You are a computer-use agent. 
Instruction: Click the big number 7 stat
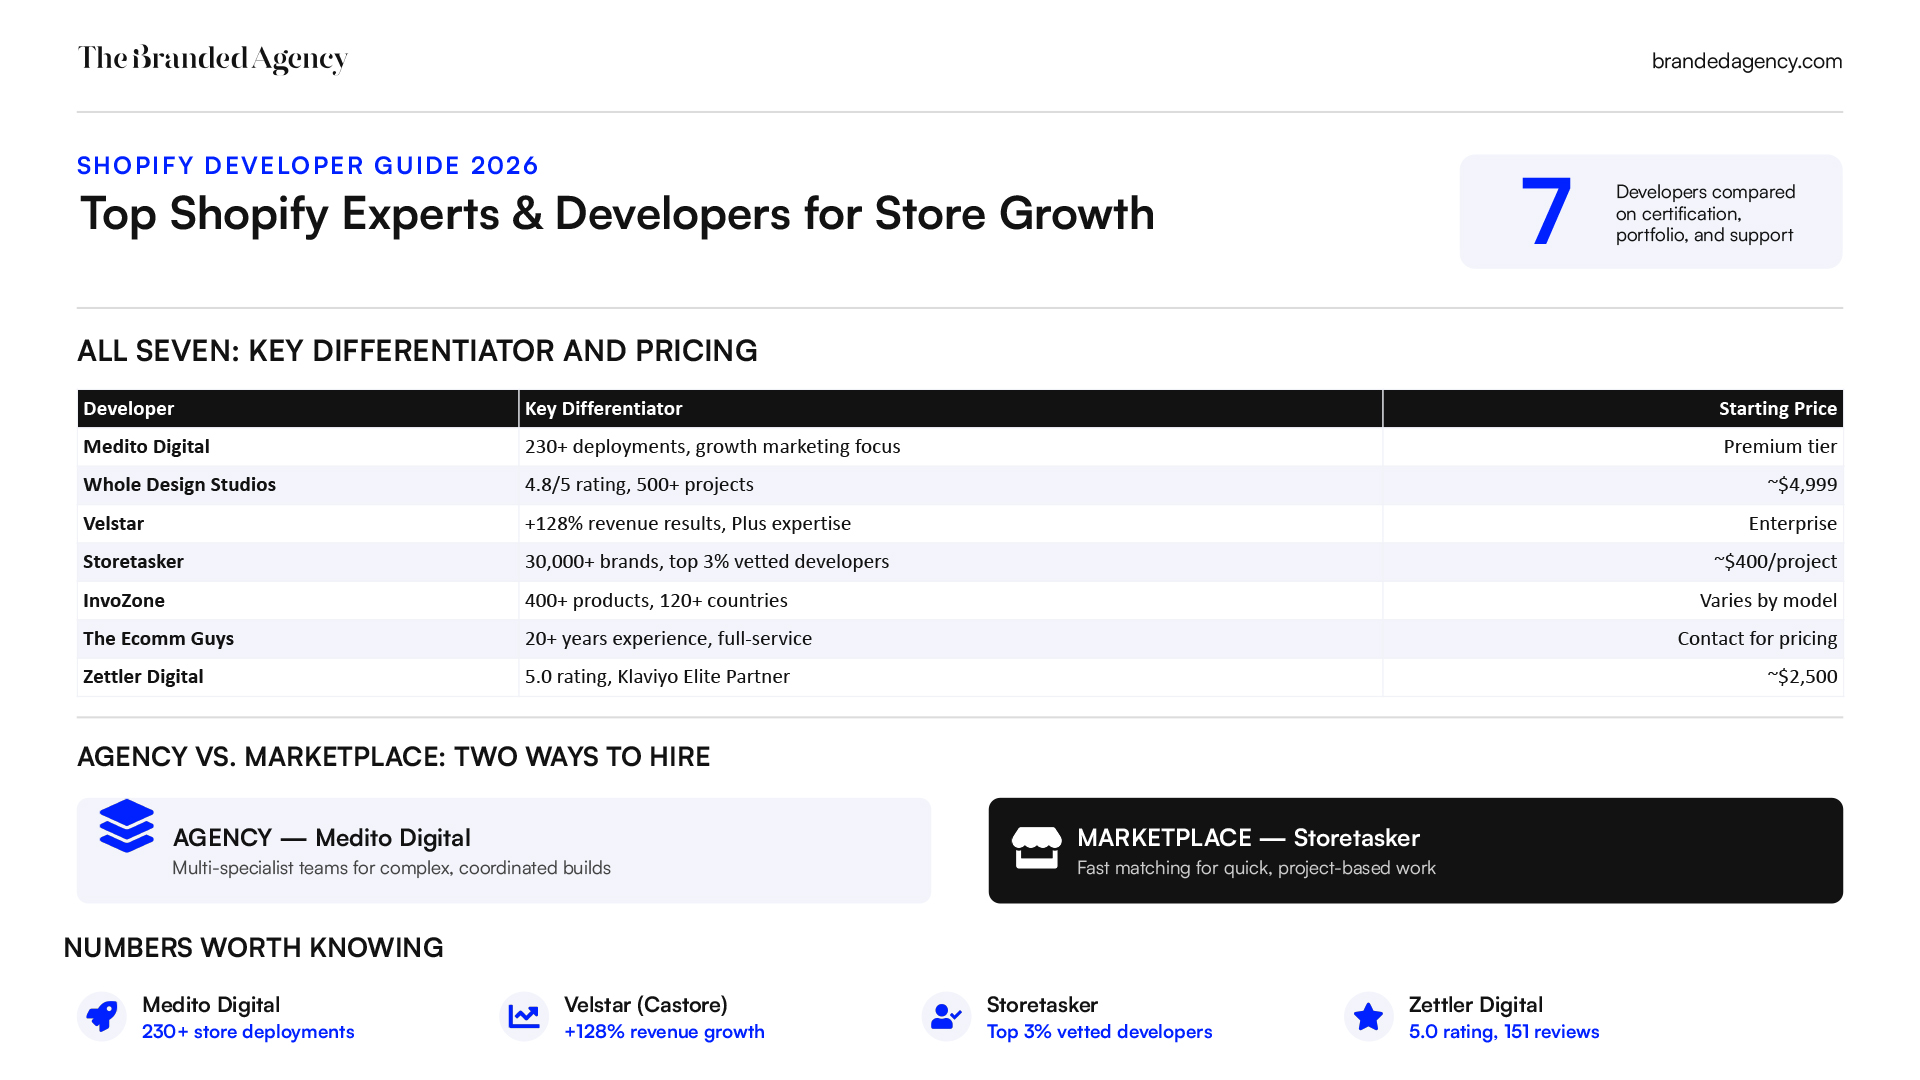point(1545,212)
